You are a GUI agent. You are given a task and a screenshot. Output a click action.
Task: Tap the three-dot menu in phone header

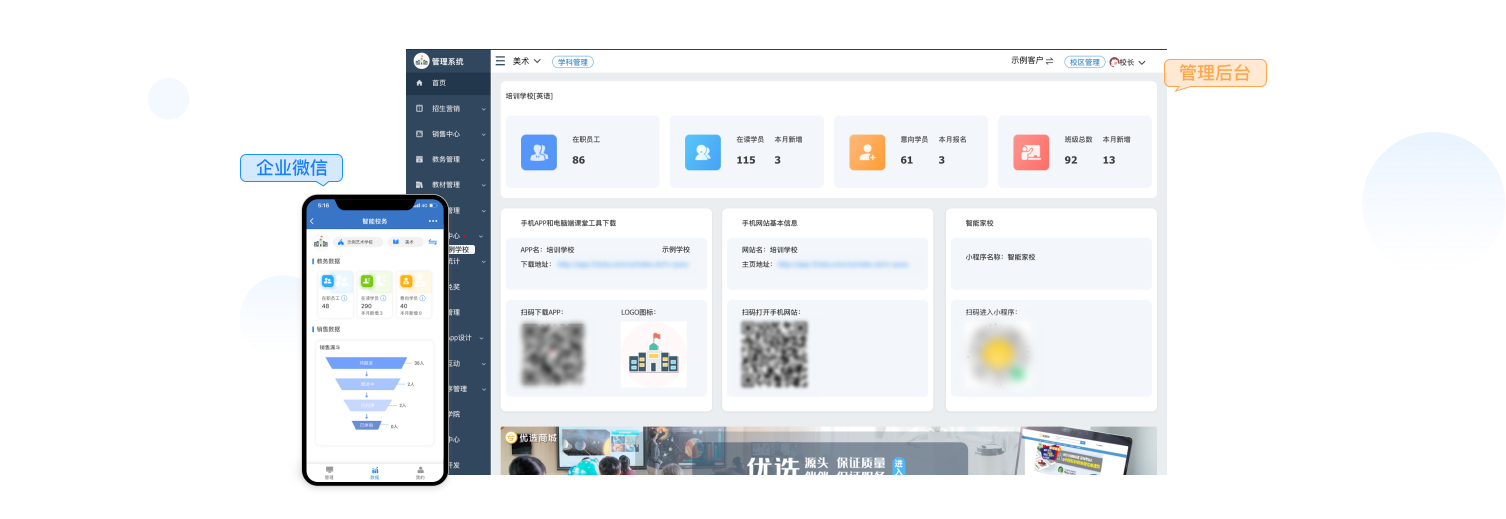click(x=433, y=221)
